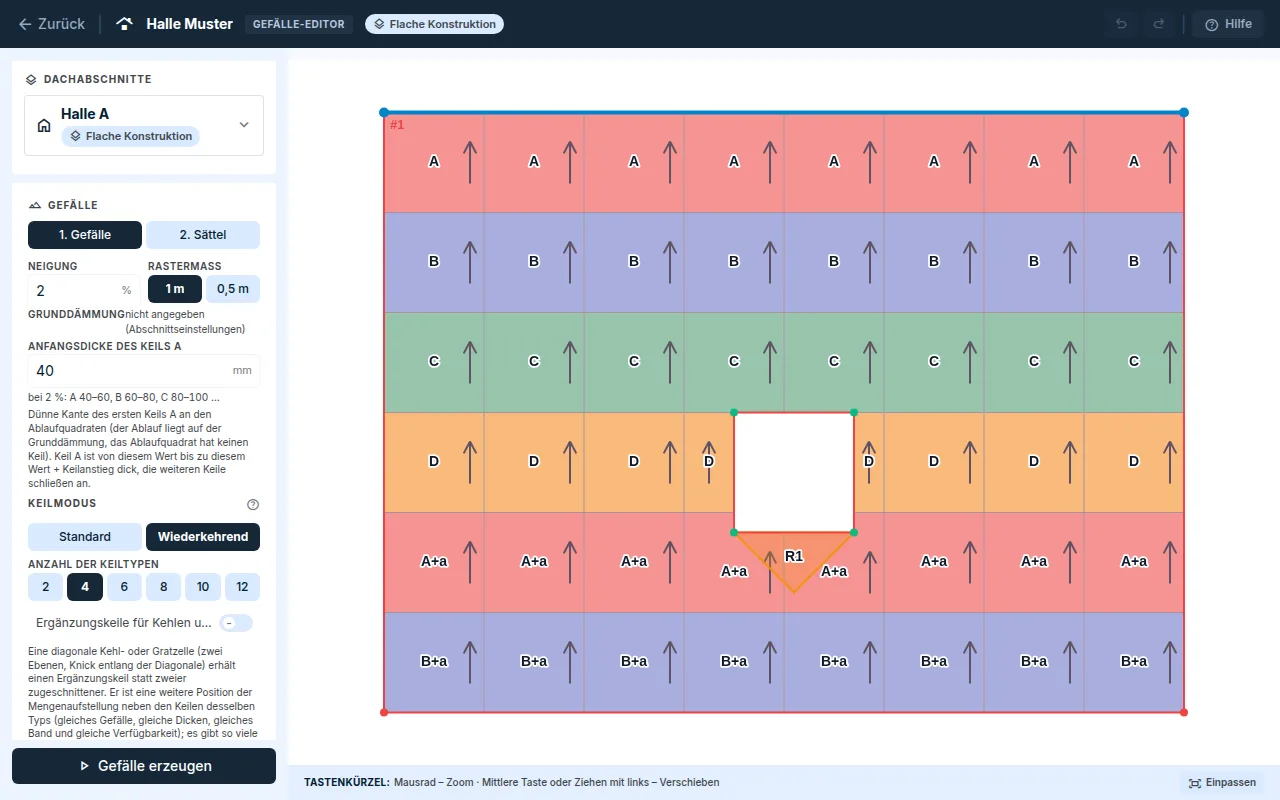Click the bottom-left red corner point

(384, 712)
